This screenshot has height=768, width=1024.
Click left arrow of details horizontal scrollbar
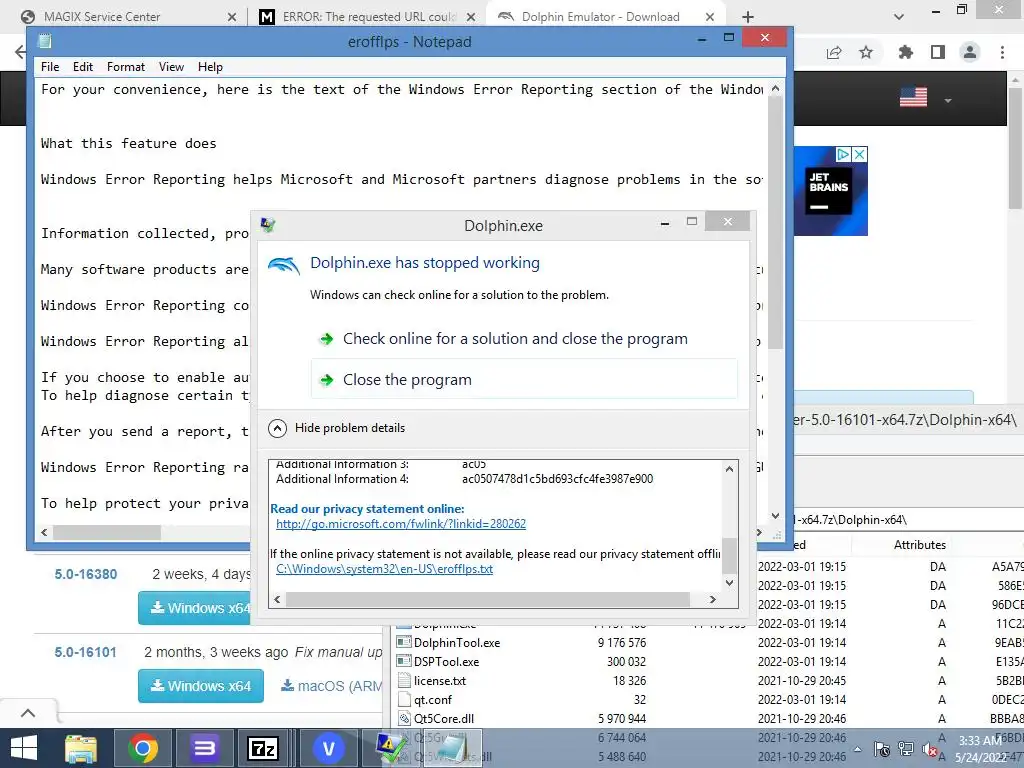278,600
